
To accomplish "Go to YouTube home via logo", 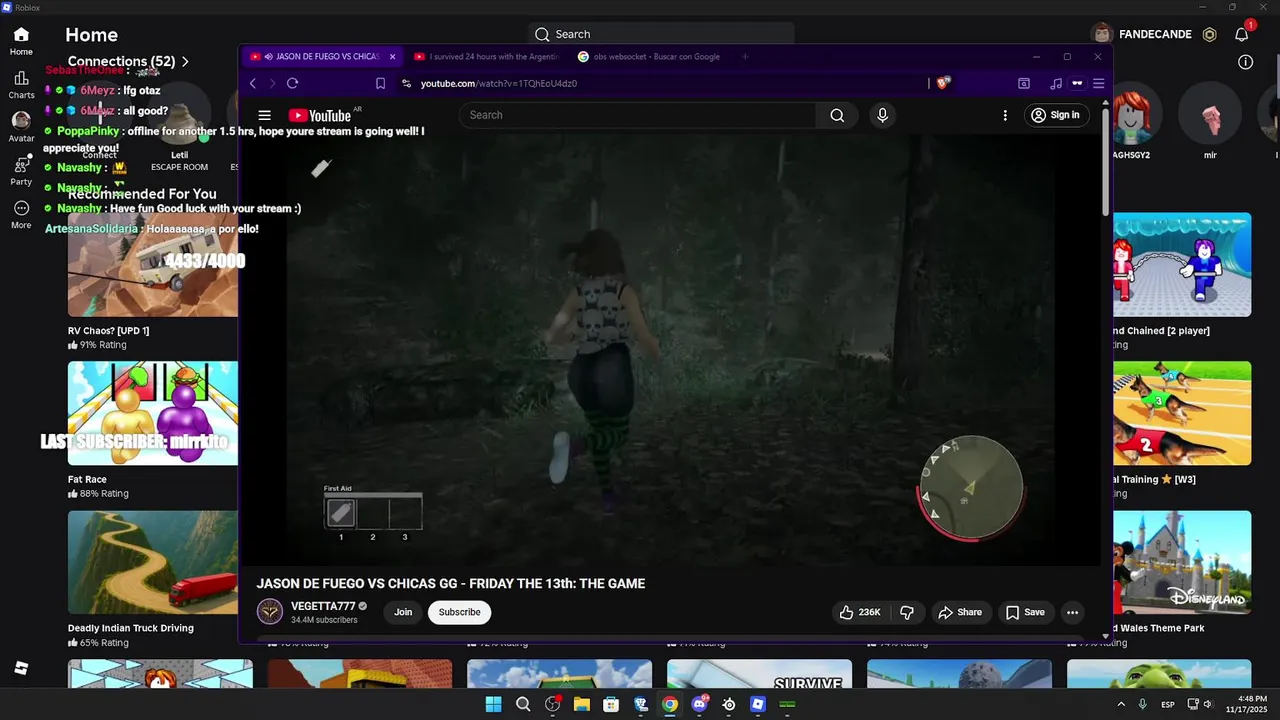I will coord(319,115).
